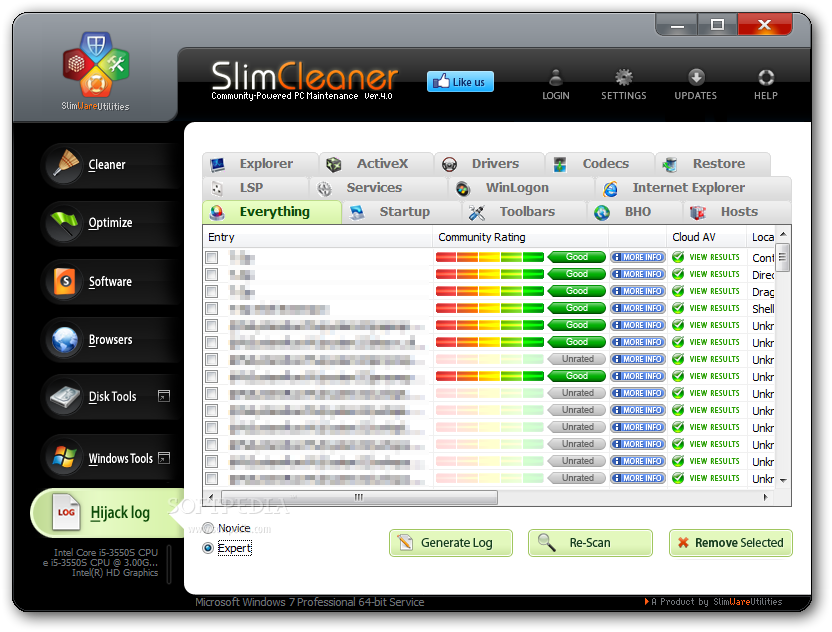Image resolution: width=832 pixels, height=632 pixels.
Task: Open Help via the lifebuoy icon
Action: [766, 77]
